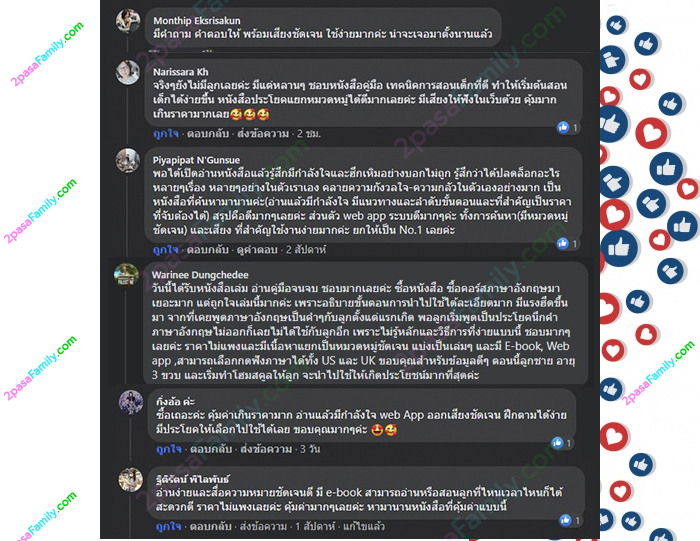
Task: Click ถูกใจ under กิ่งอ้อ's comment
Action: pyautogui.click(x=169, y=449)
